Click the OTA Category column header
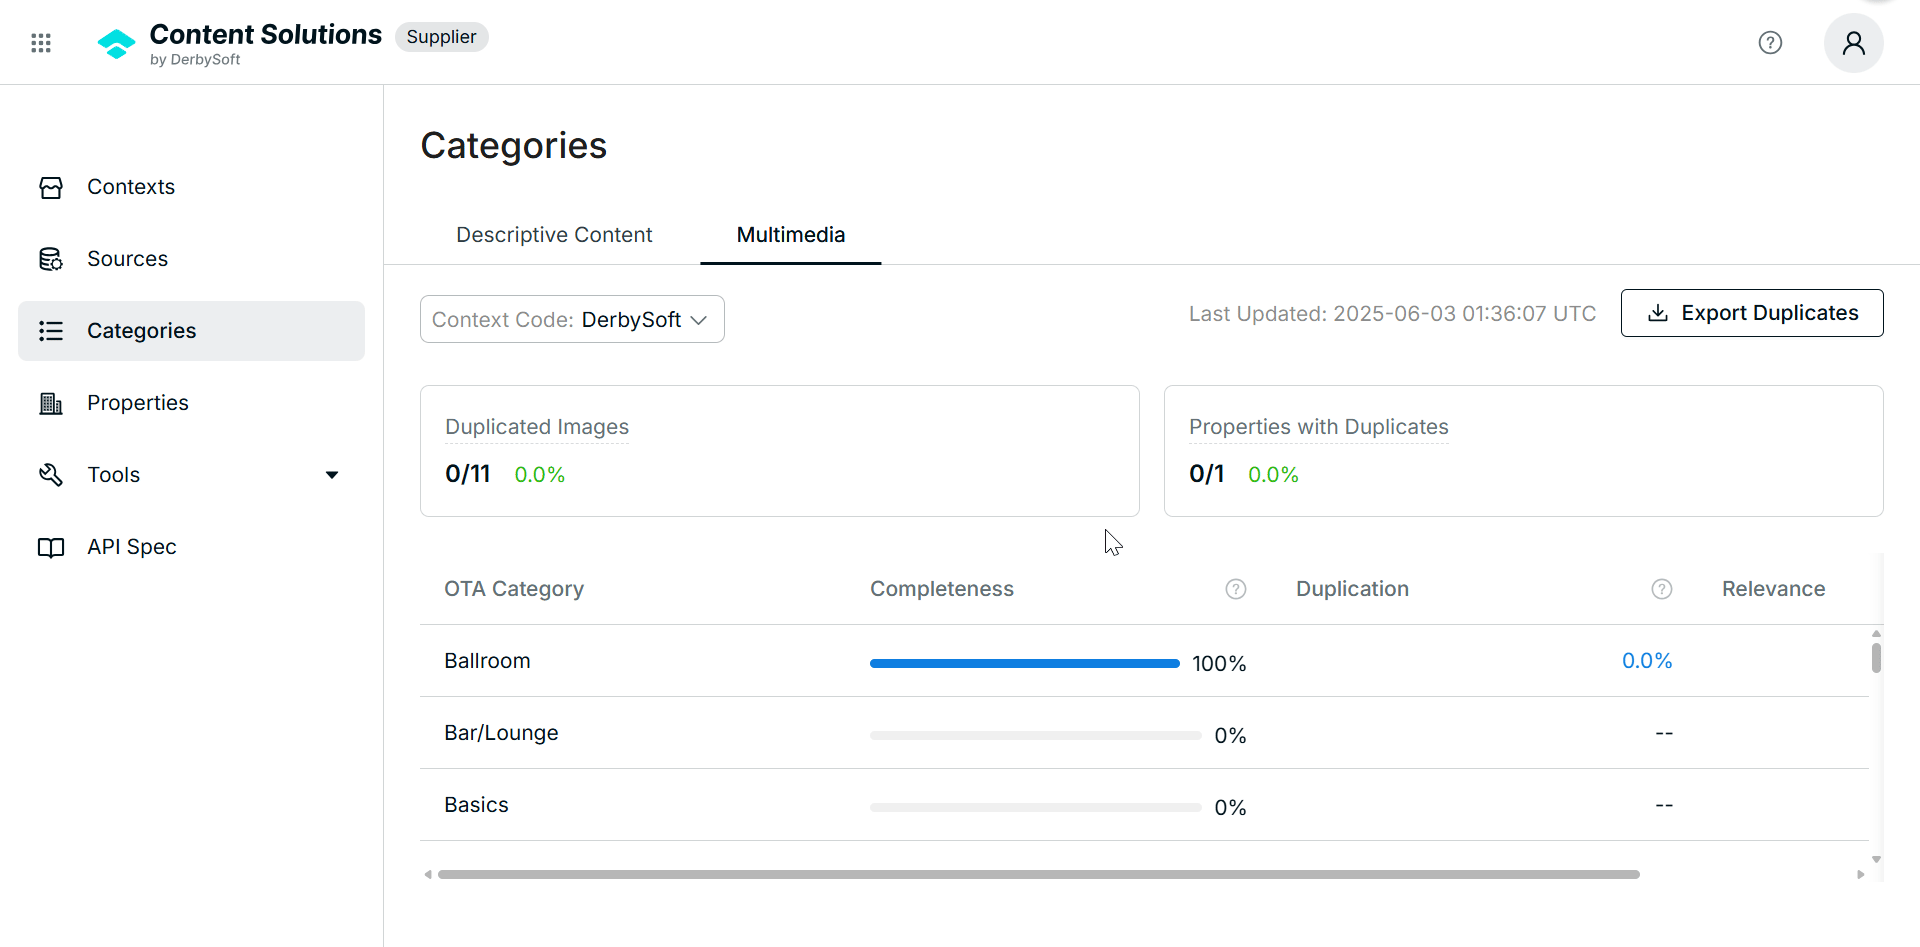This screenshot has width=1920, height=947. point(514,589)
